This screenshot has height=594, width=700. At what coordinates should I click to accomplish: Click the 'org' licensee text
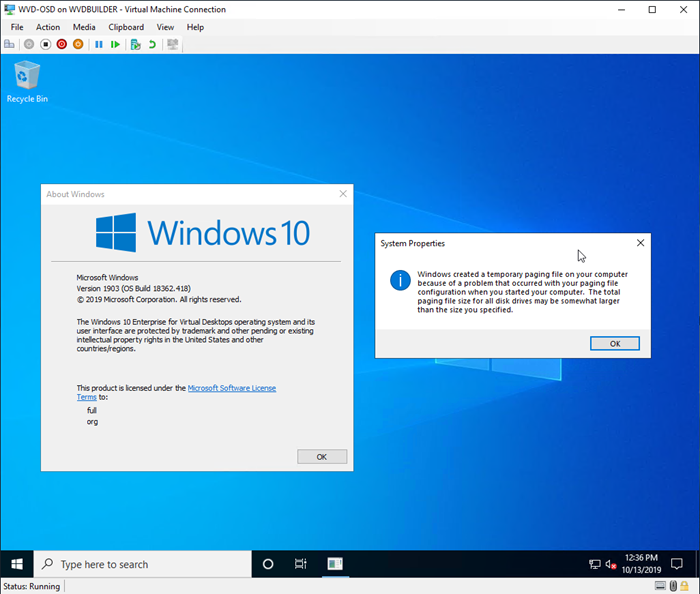click(92, 422)
